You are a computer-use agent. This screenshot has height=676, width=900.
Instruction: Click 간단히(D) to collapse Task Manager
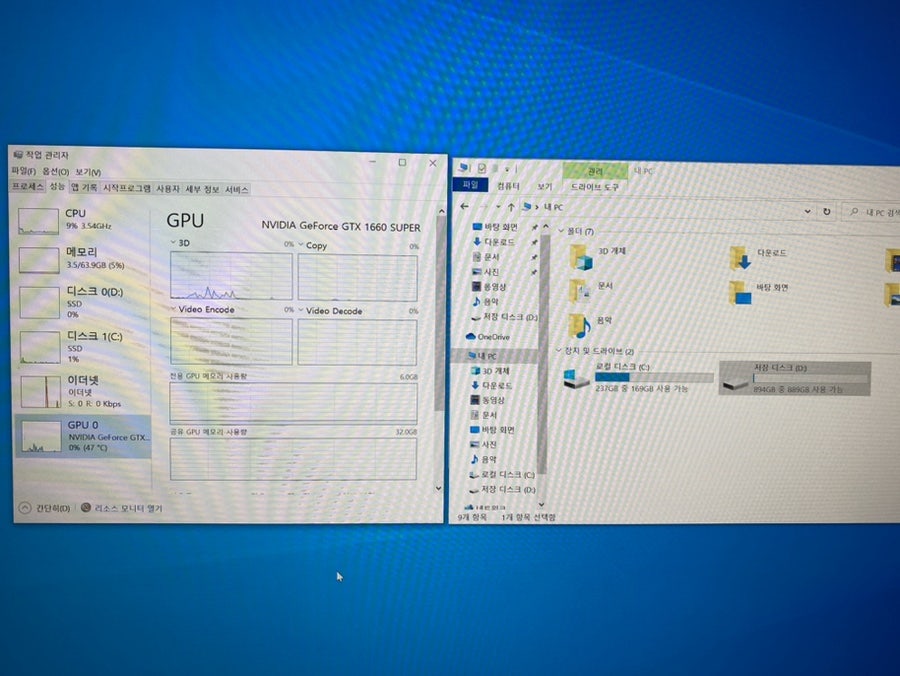click(45, 508)
